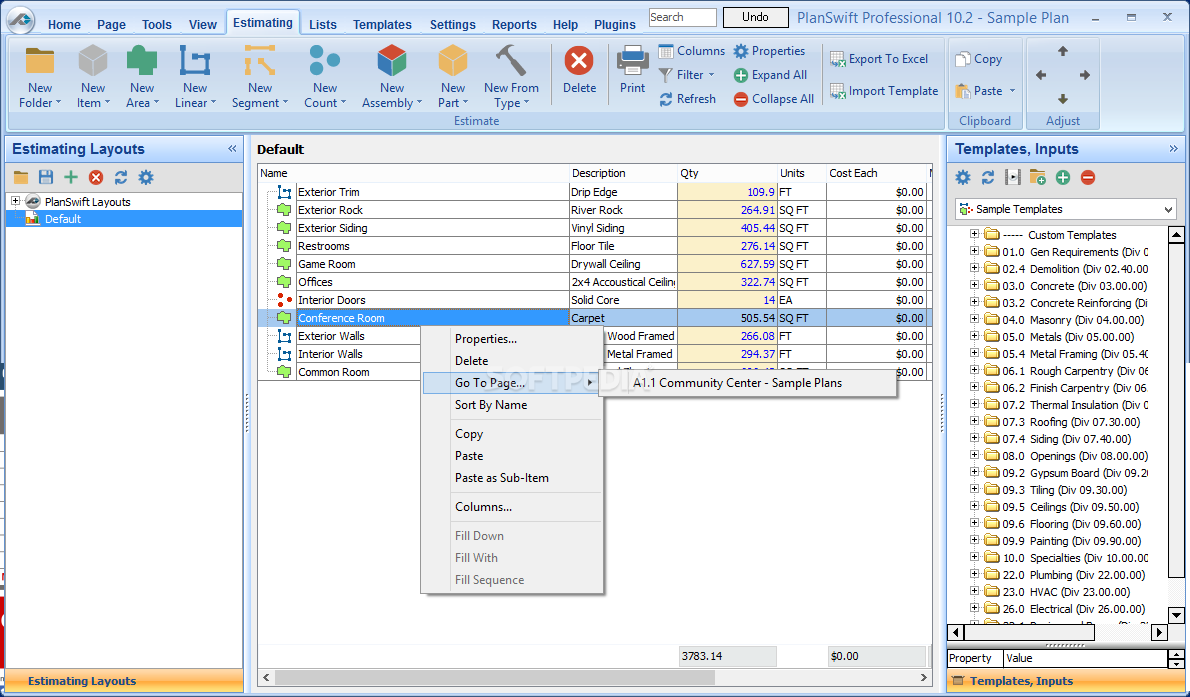This screenshot has height=697, width=1190.
Task: Collapse the Estimating Layouts panel chevron
Action: coord(232,149)
